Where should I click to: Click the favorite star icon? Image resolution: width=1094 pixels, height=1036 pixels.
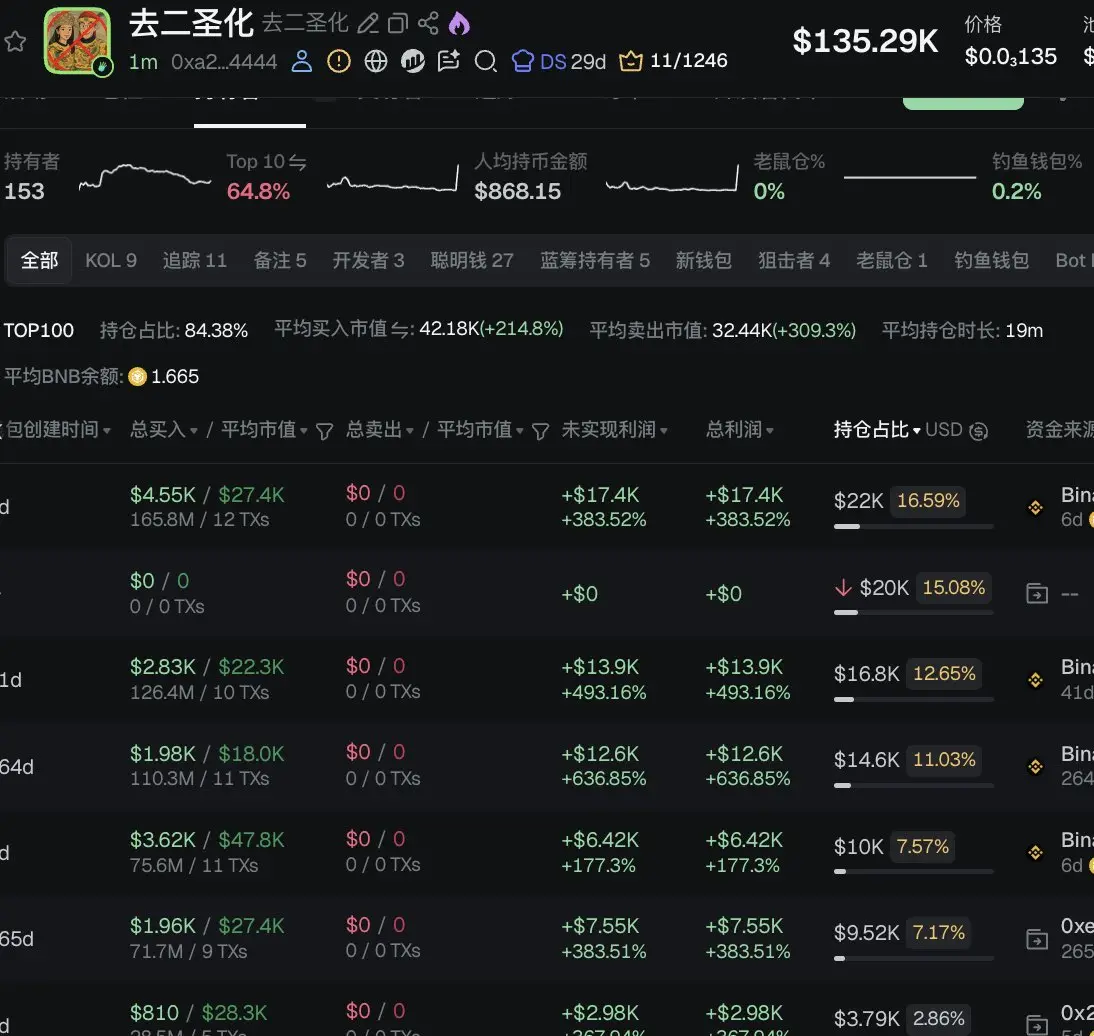[15, 42]
